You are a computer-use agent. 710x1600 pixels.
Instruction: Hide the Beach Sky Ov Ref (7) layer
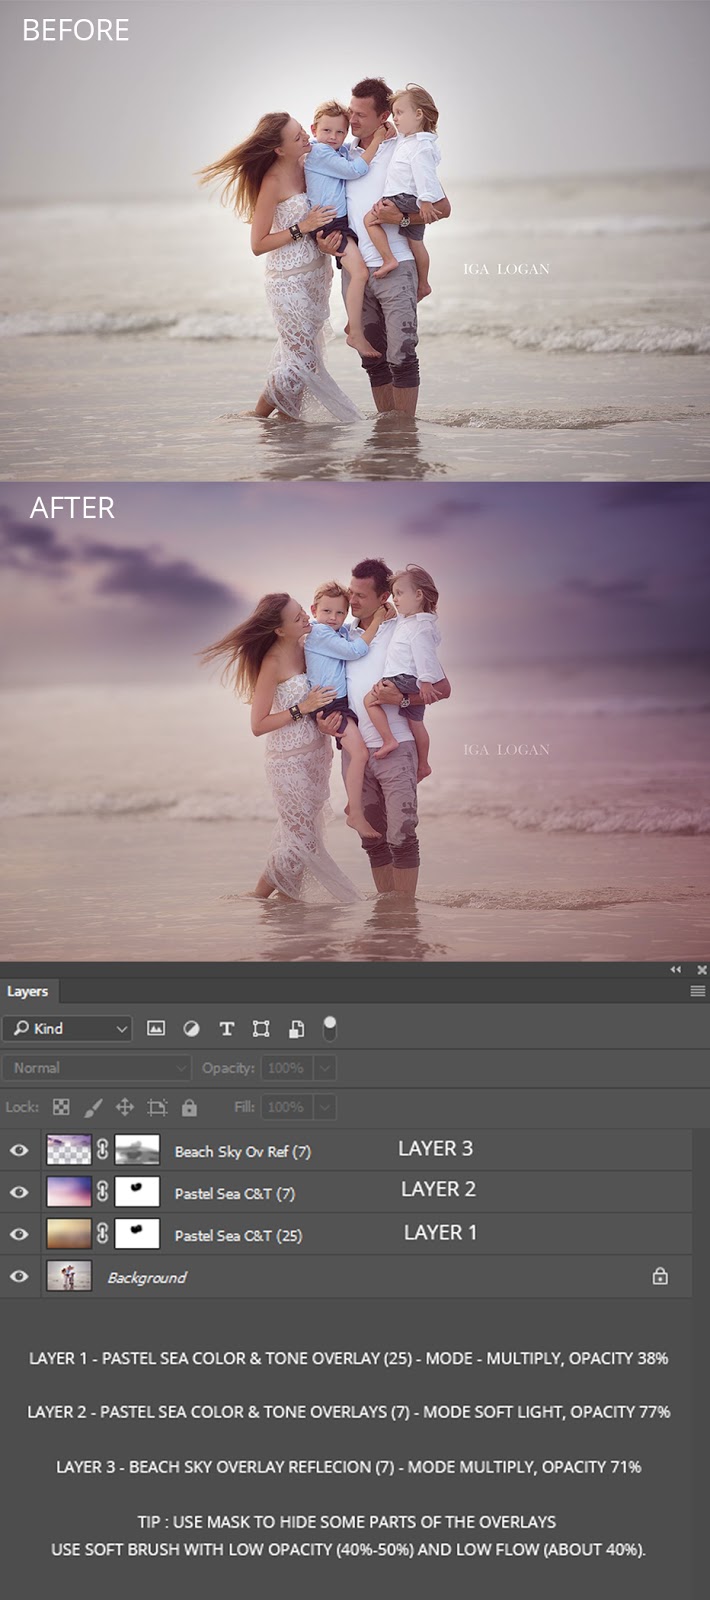[x=19, y=1150]
